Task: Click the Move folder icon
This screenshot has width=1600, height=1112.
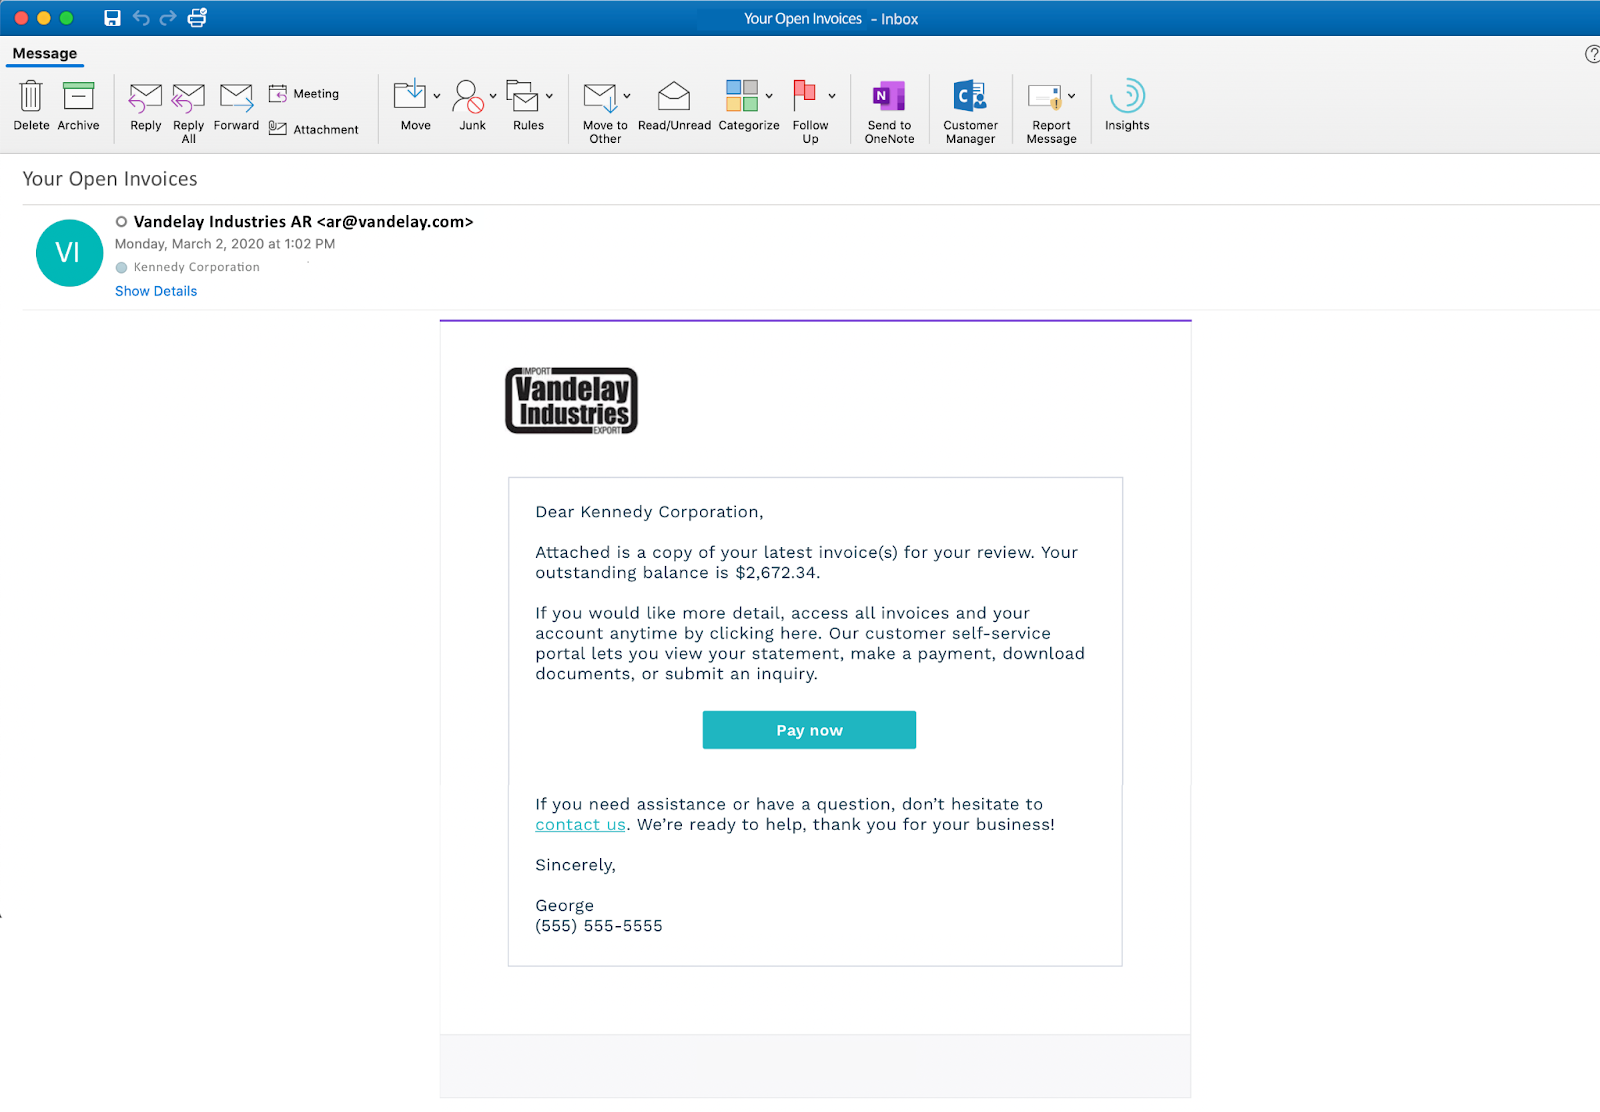Action: point(410,95)
